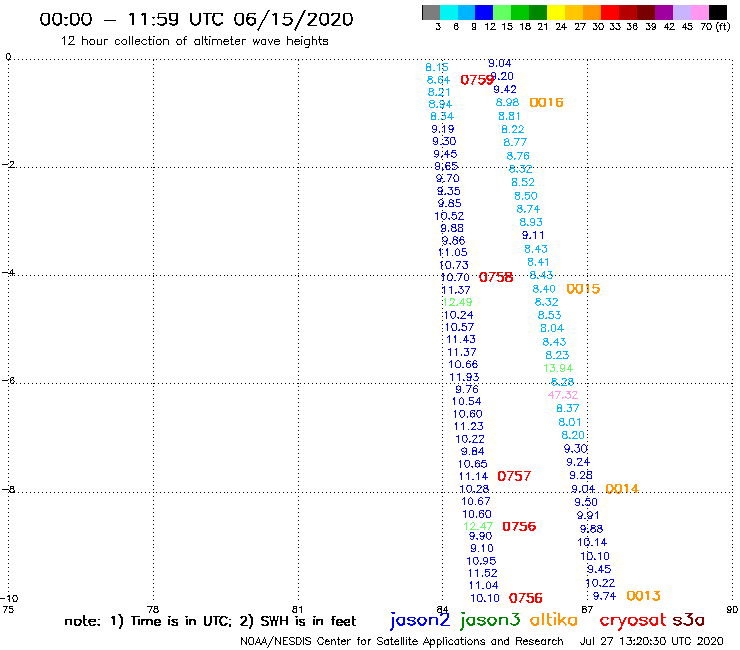Click the 9.19 wave height value
The height and width of the screenshot is (650, 740).
[443, 129]
